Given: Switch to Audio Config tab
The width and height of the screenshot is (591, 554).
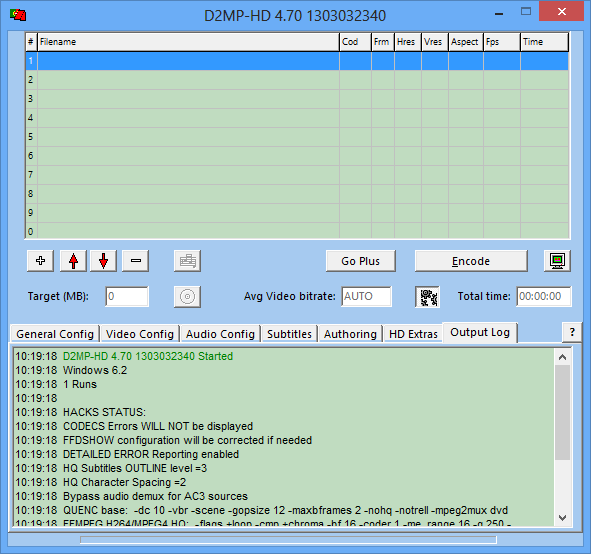Looking at the screenshot, I should (220, 334).
